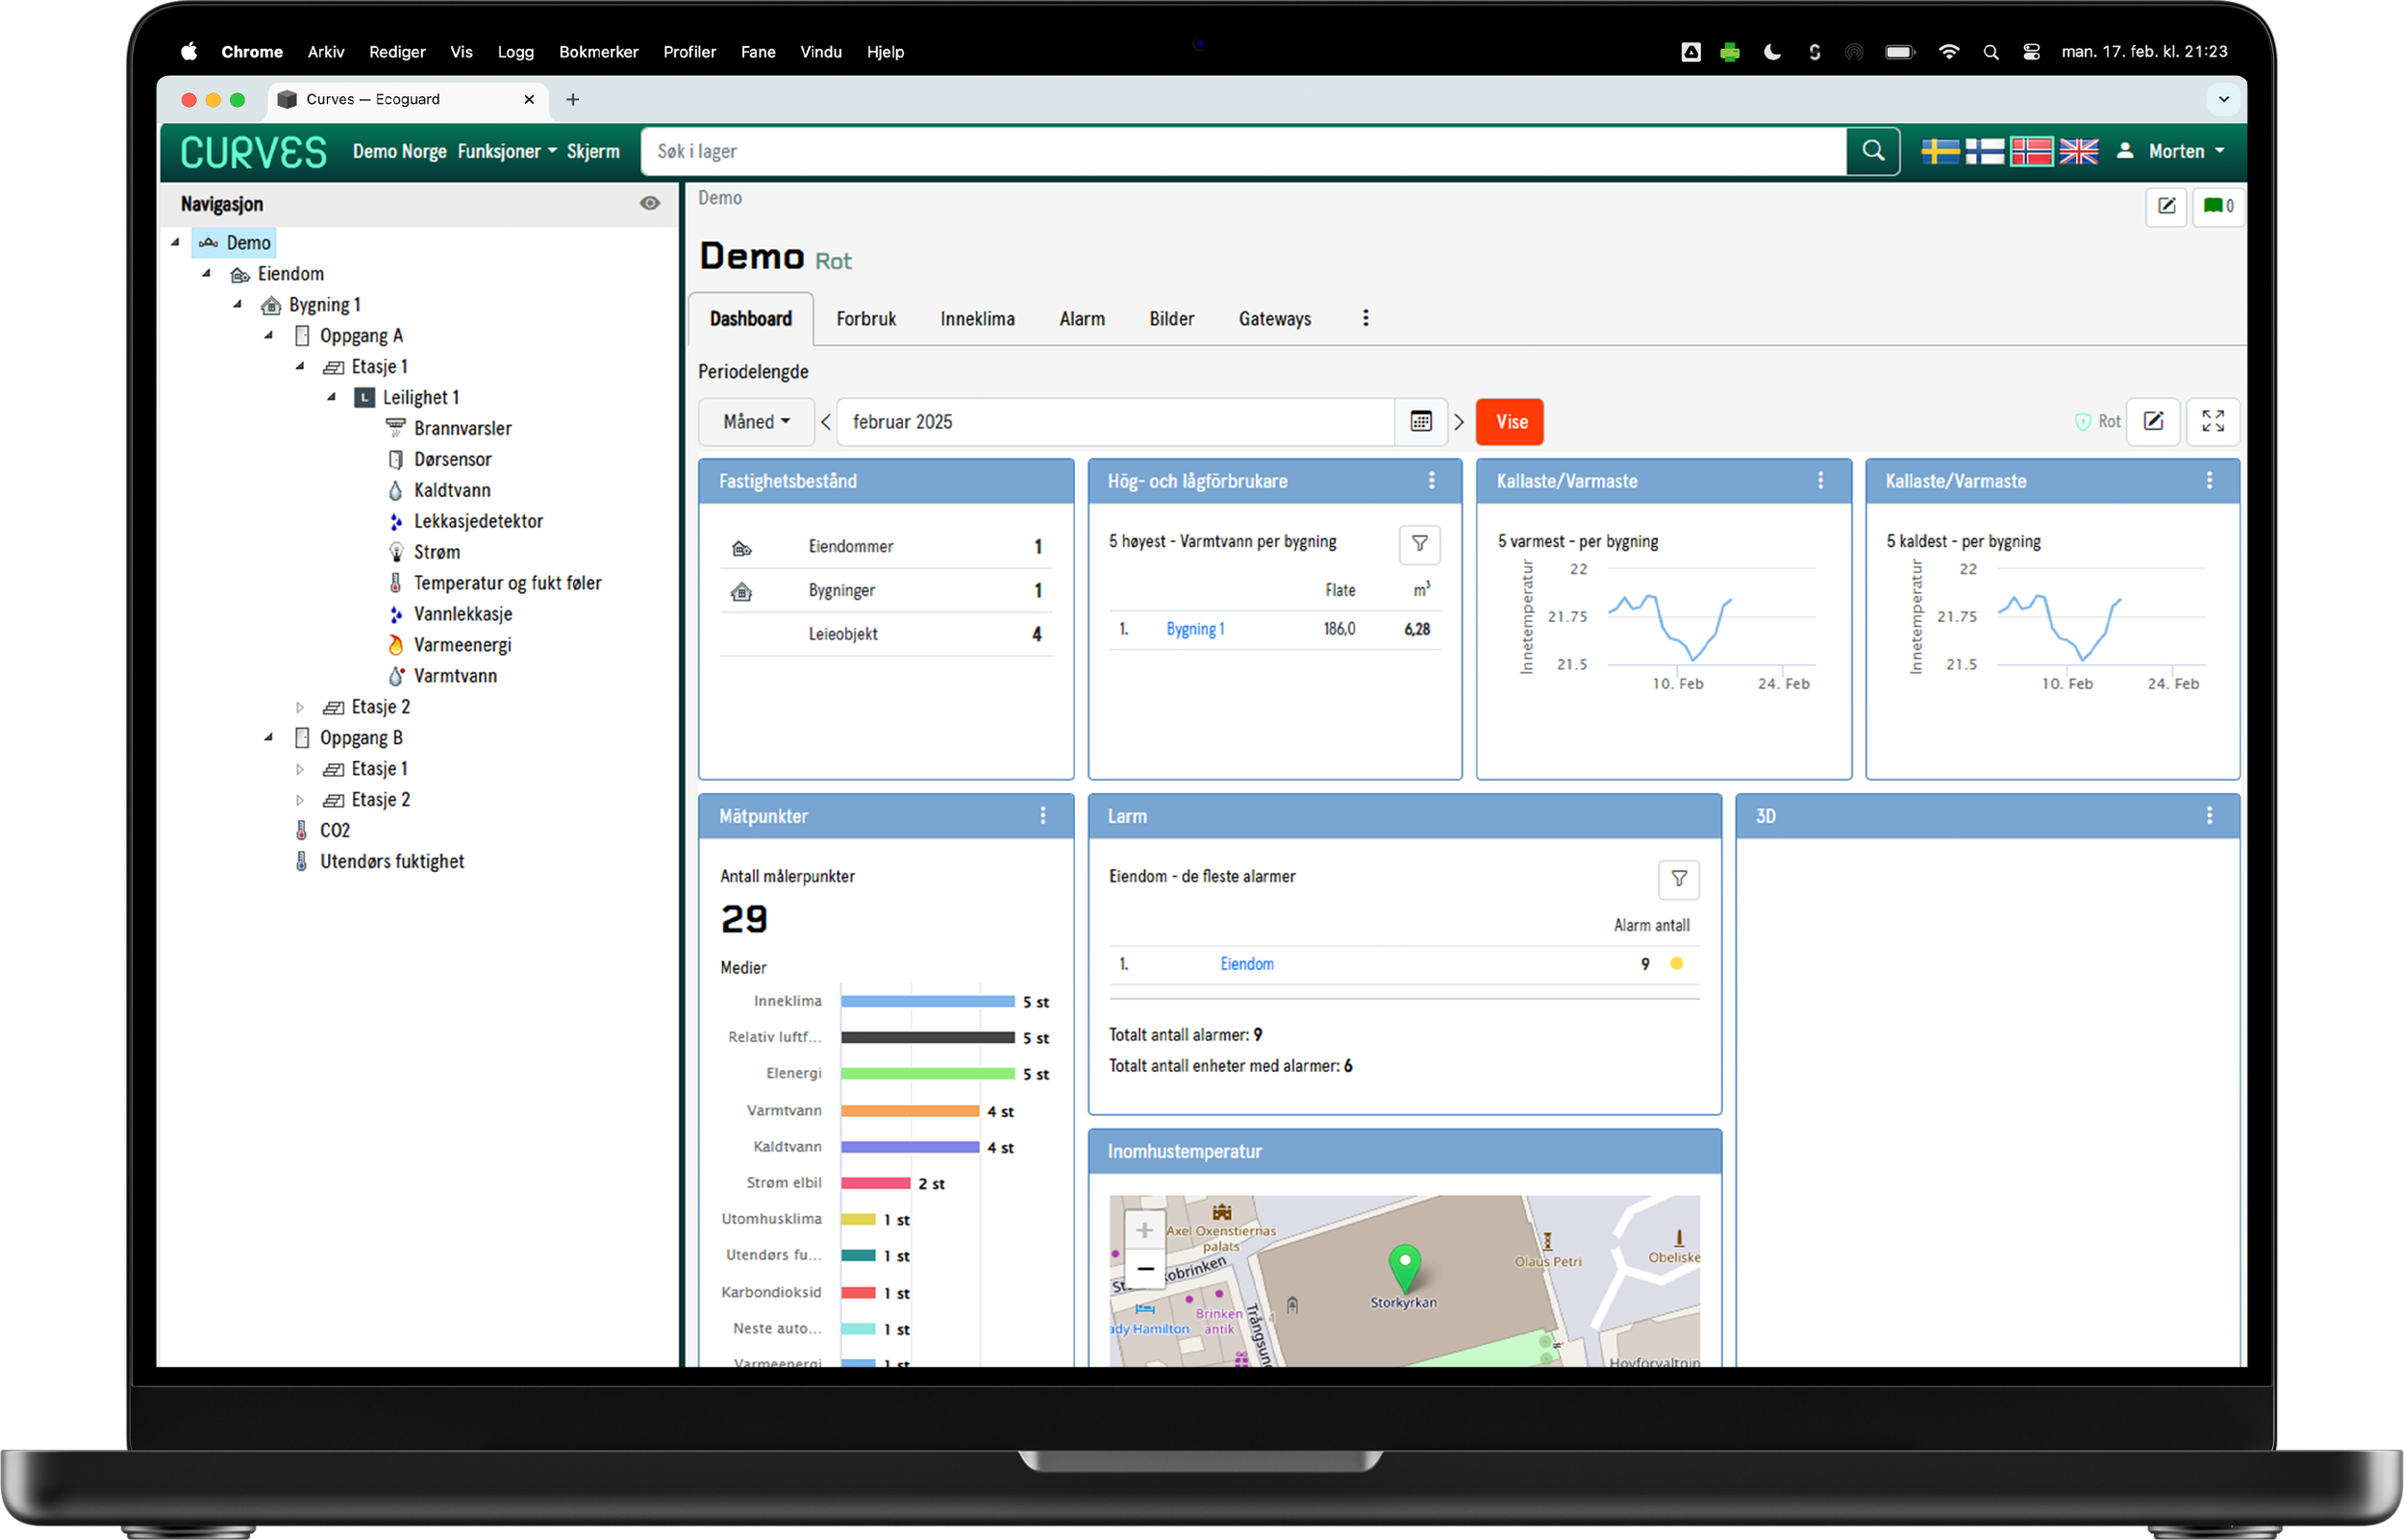The height and width of the screenshot is (1540, 2404).
Task: Open the Mätpunkter widget options menu
Action: click(1043, 816)
